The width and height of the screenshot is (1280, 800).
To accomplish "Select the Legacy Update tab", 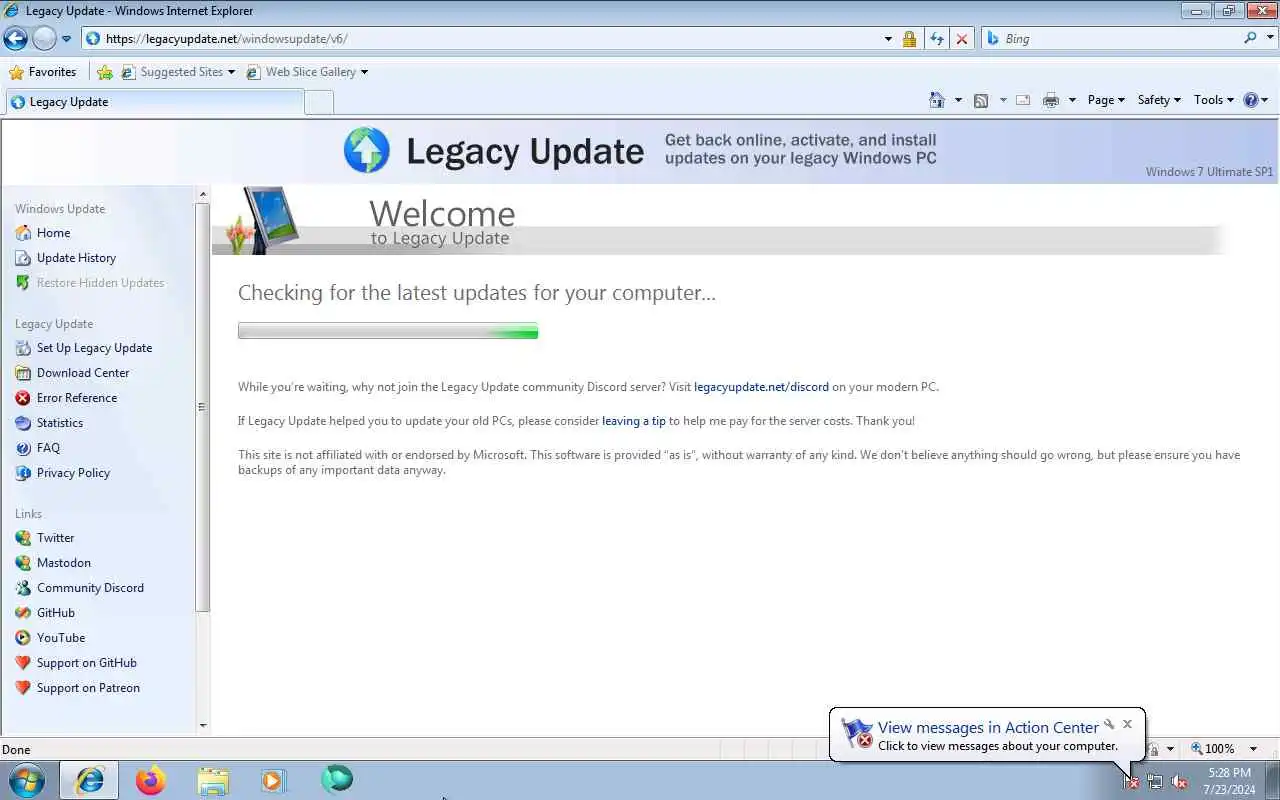I will tap(154, 102).
